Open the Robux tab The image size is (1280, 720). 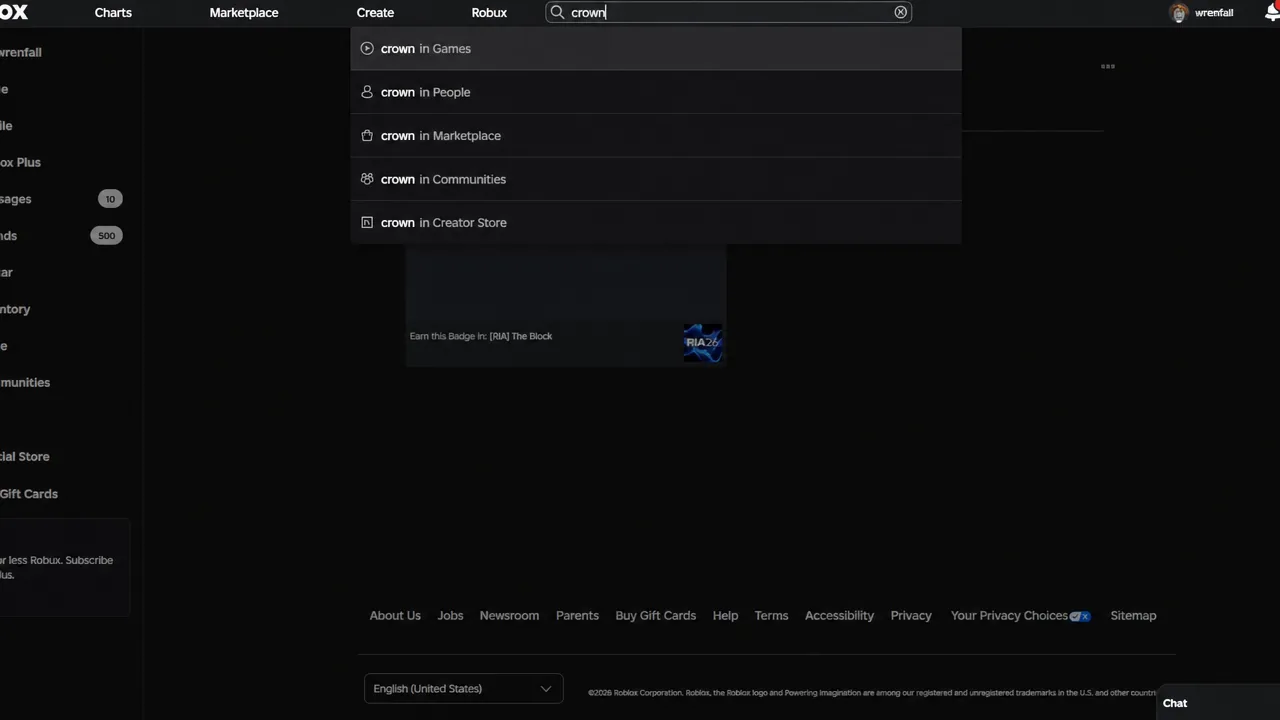[x=489, y=13]
